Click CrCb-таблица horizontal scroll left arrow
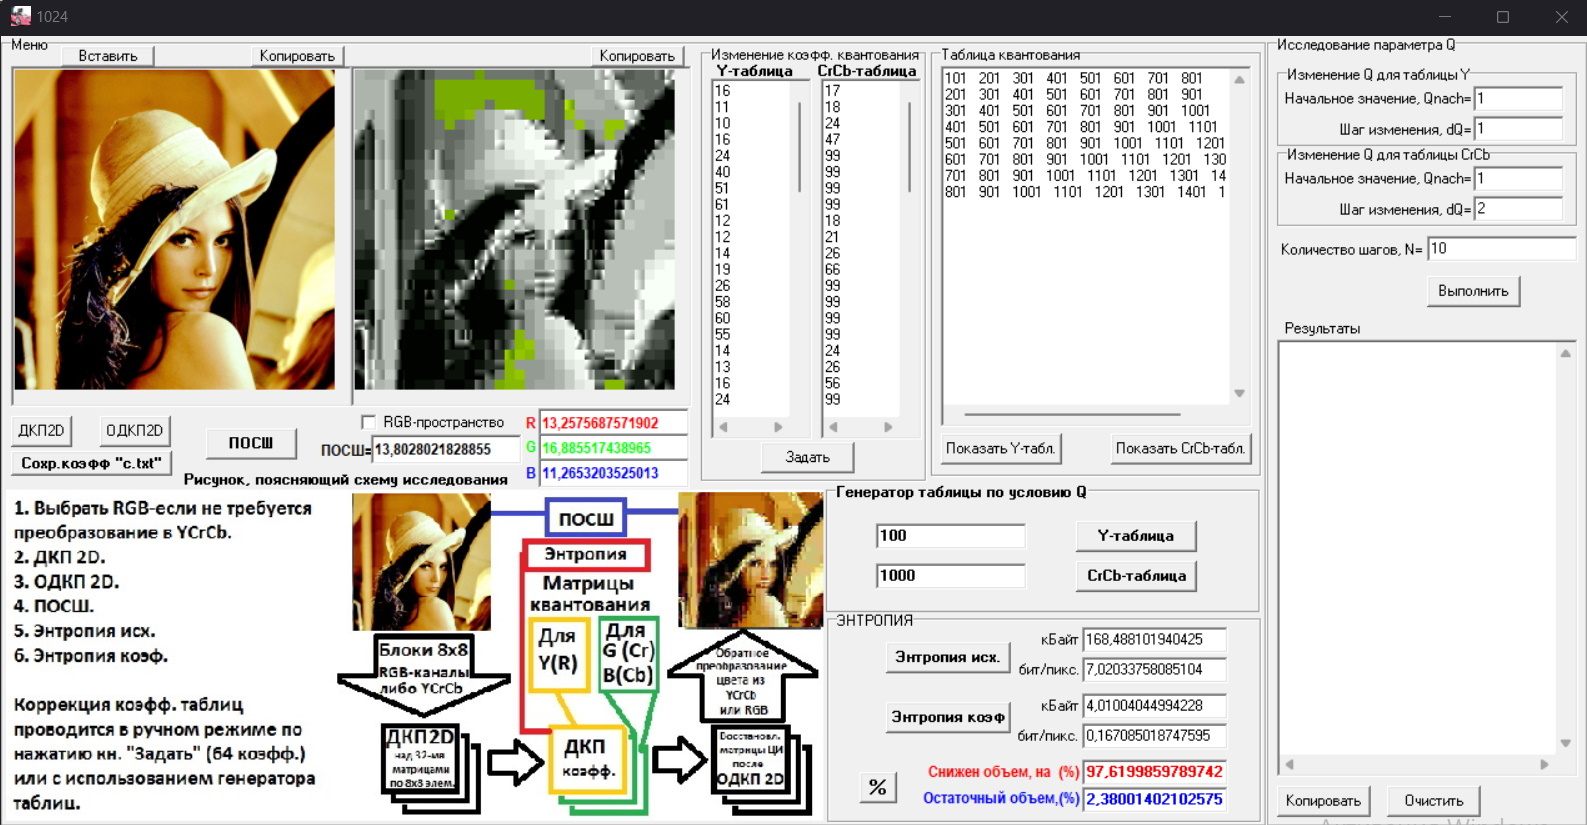The image size is (1587, 825). pos(833,427)
